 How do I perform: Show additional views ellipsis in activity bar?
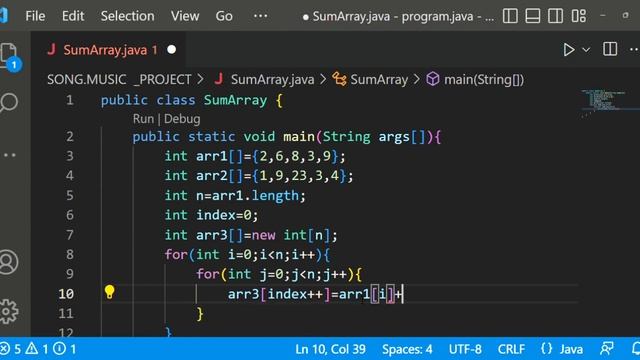click(9, 155)
